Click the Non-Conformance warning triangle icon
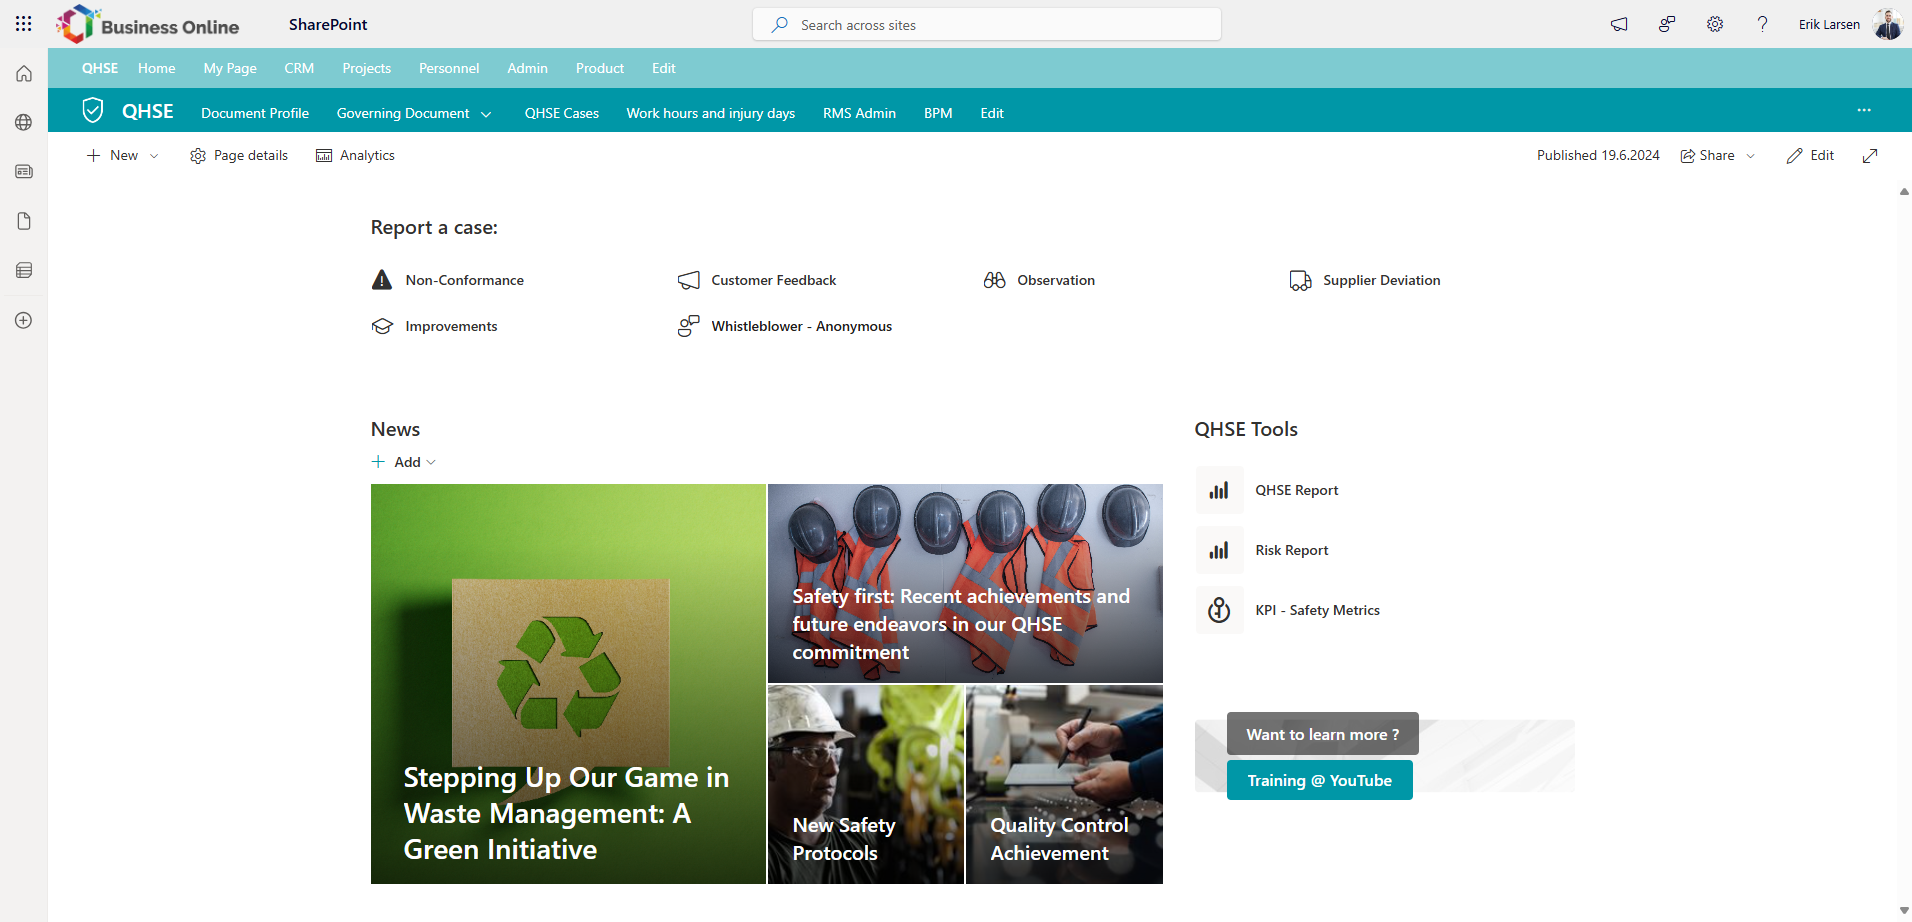The image size is (1912, 922). [382, 280]
